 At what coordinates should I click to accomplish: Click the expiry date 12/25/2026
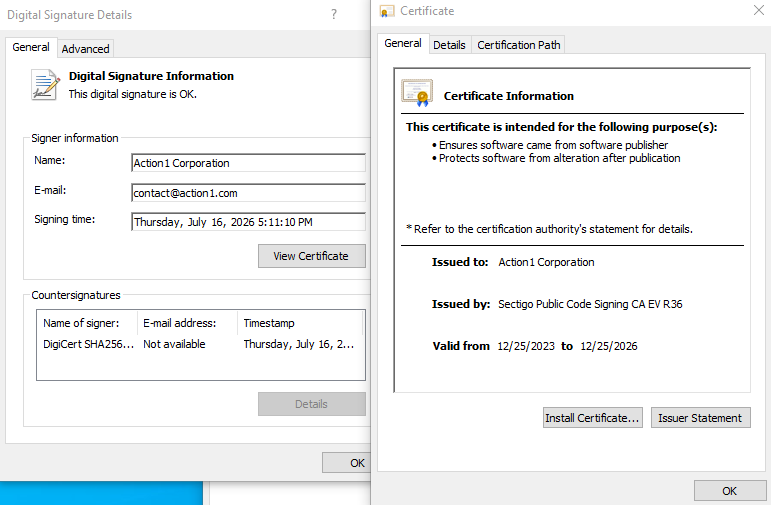click(609, 346)
